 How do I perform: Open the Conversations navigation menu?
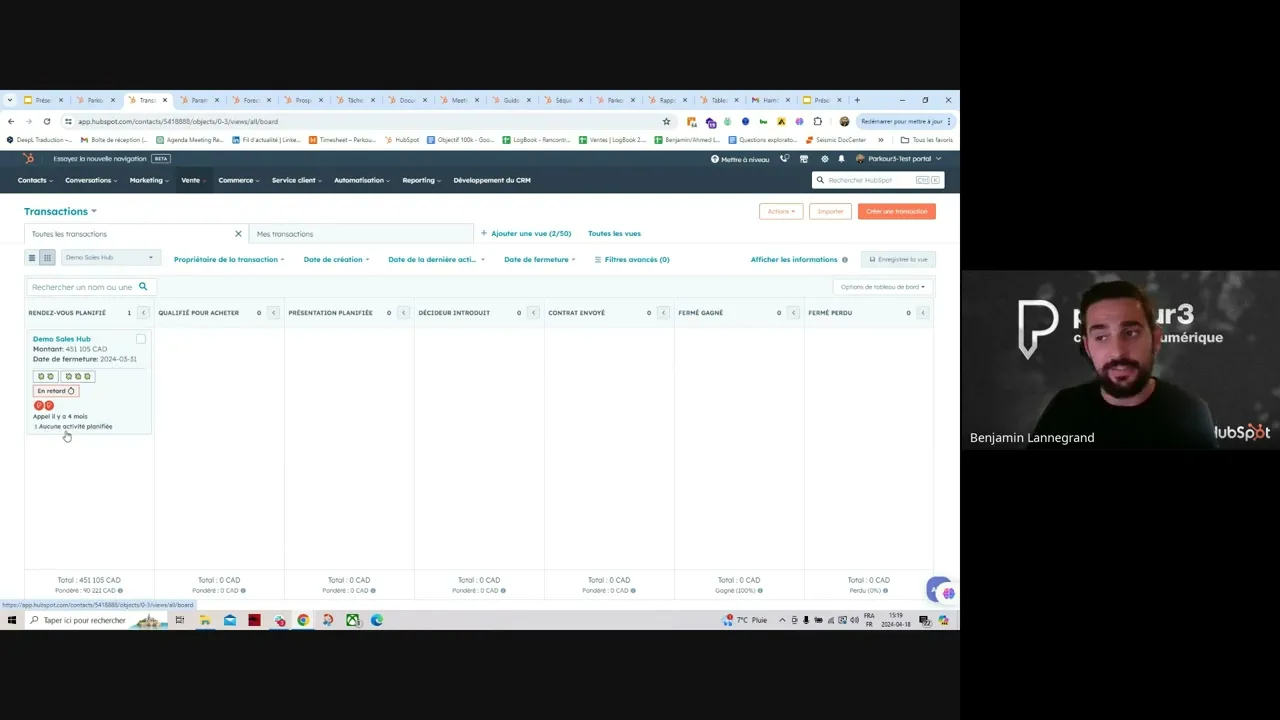tap(91, 180)
